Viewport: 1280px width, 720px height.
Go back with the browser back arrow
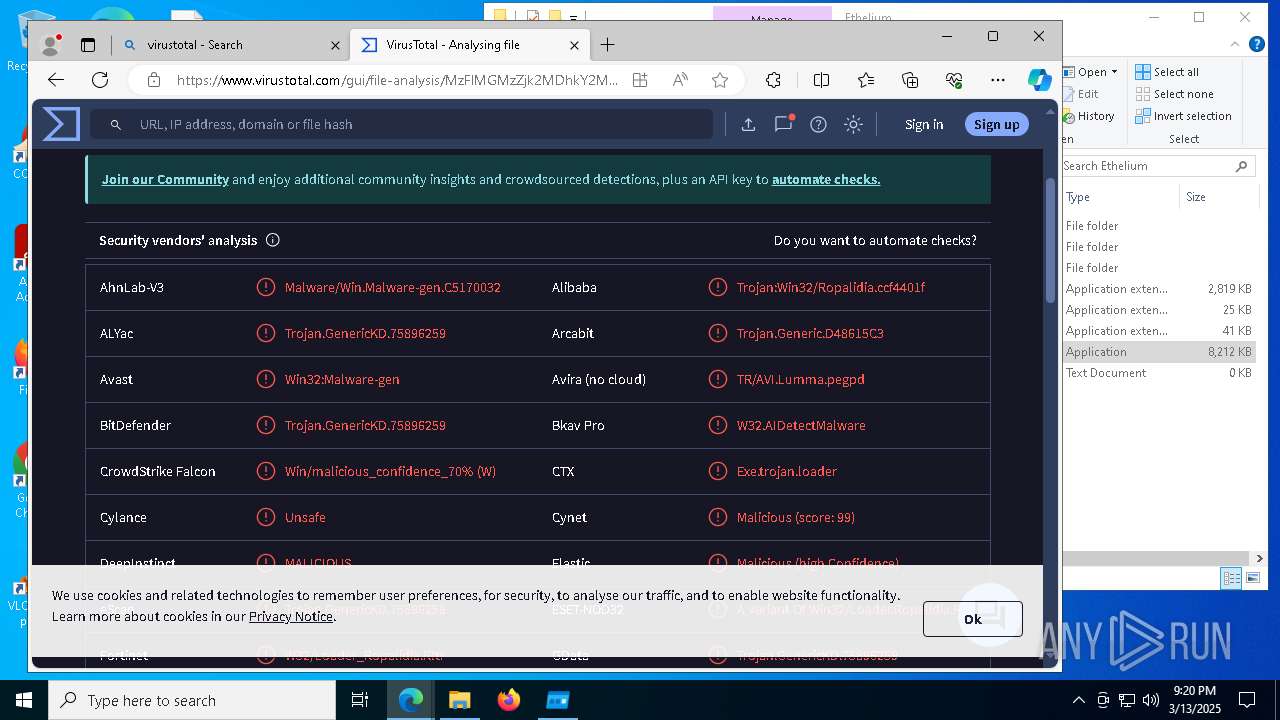[x=56, y=80]
